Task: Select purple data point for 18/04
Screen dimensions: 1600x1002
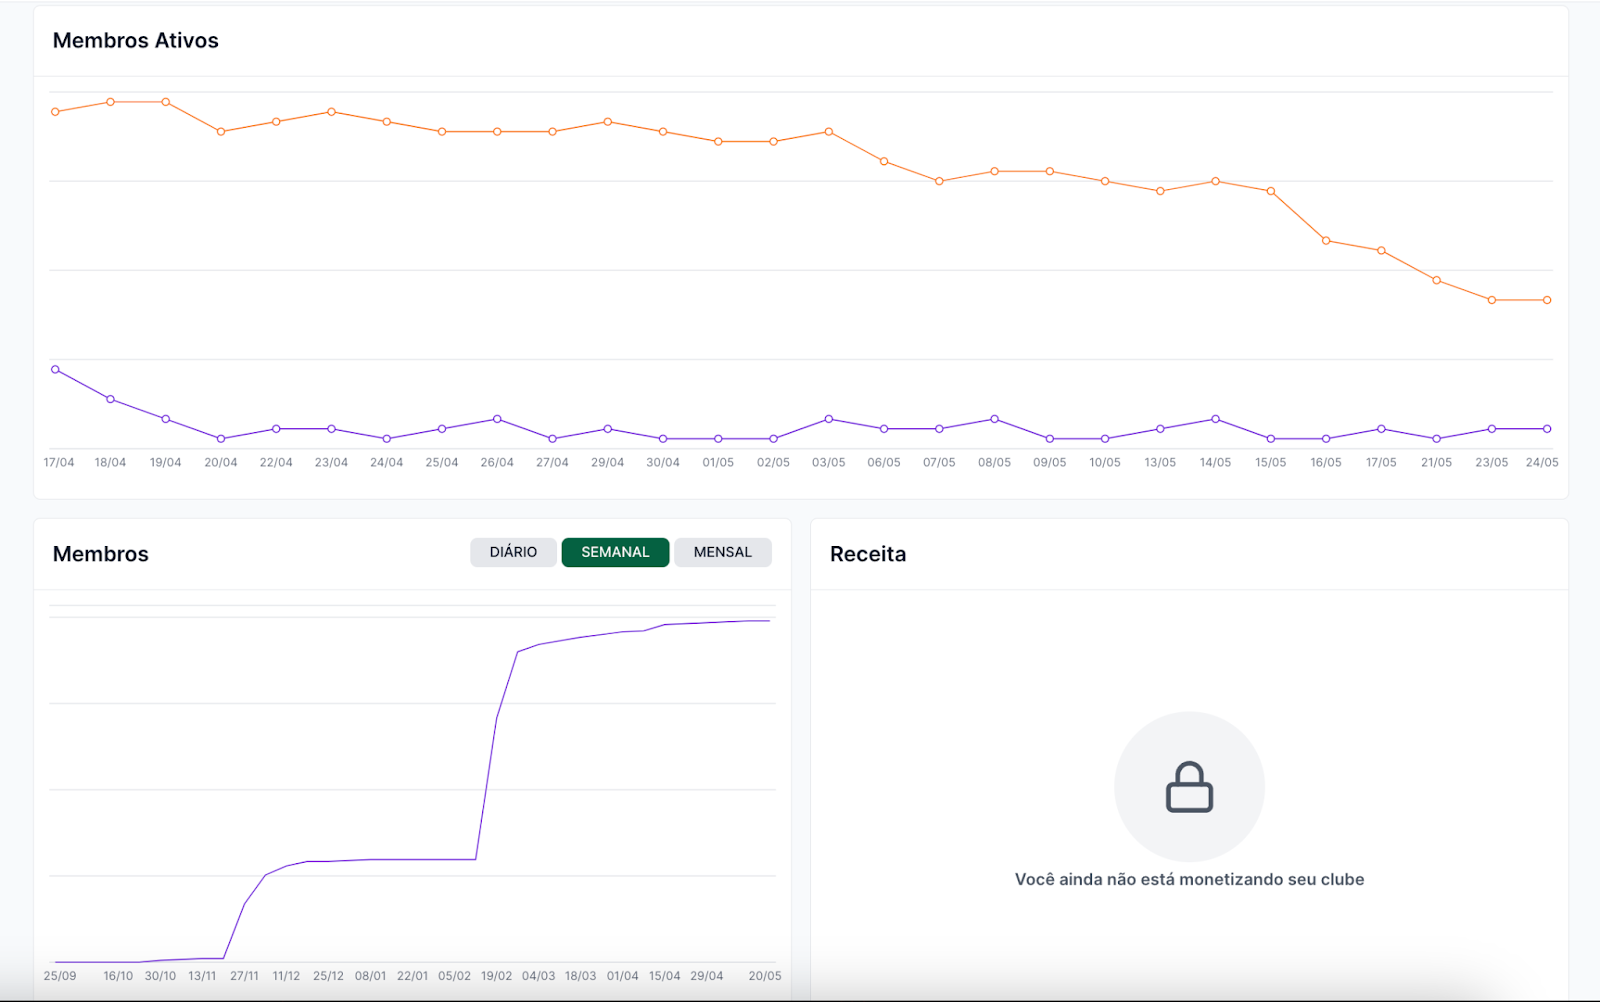Action: tap(110, 399)
